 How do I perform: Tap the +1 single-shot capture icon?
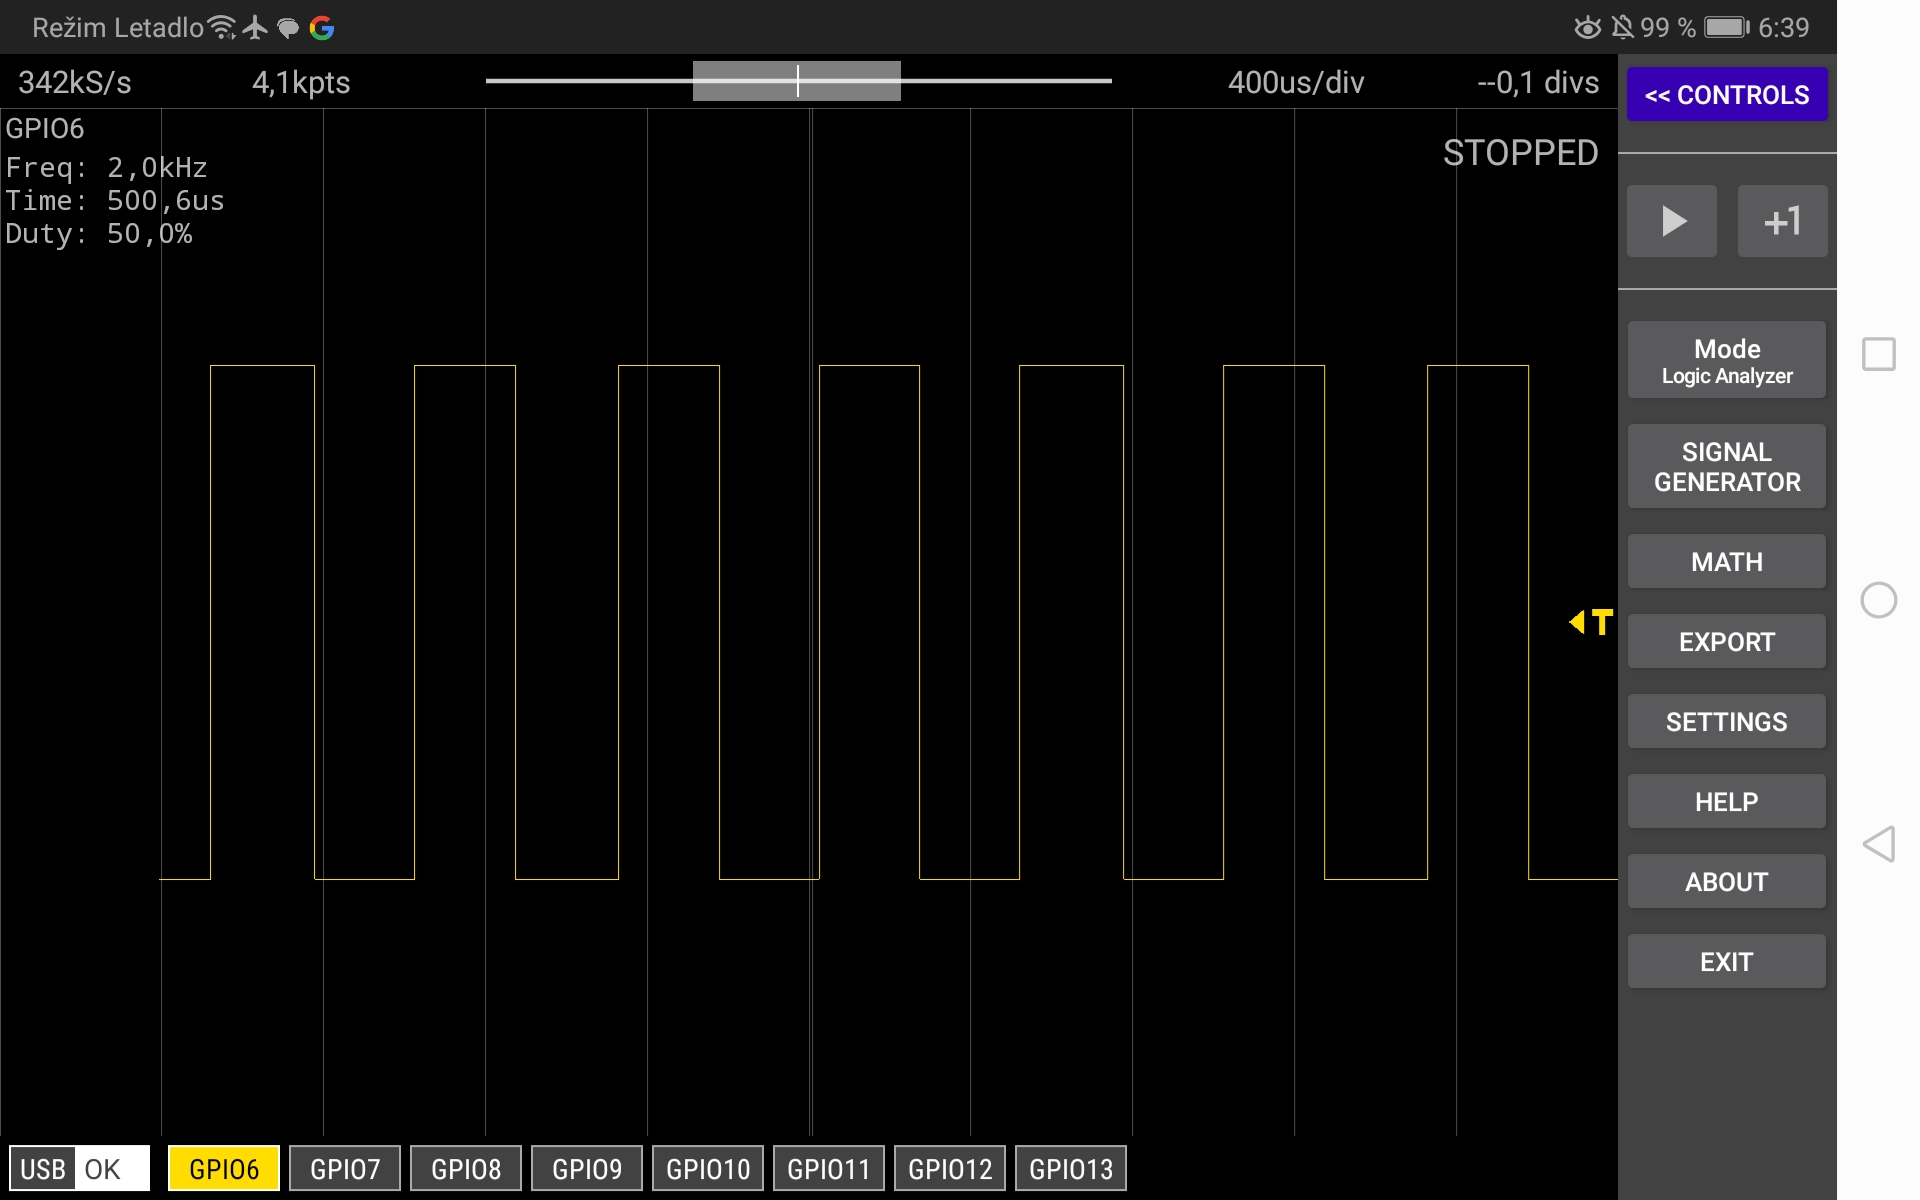(1782, 220)
